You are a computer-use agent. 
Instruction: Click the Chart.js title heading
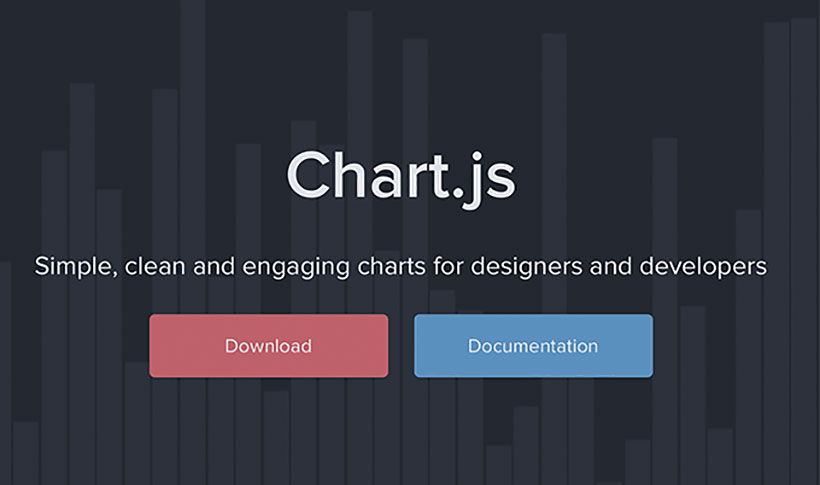pos(402,179)
